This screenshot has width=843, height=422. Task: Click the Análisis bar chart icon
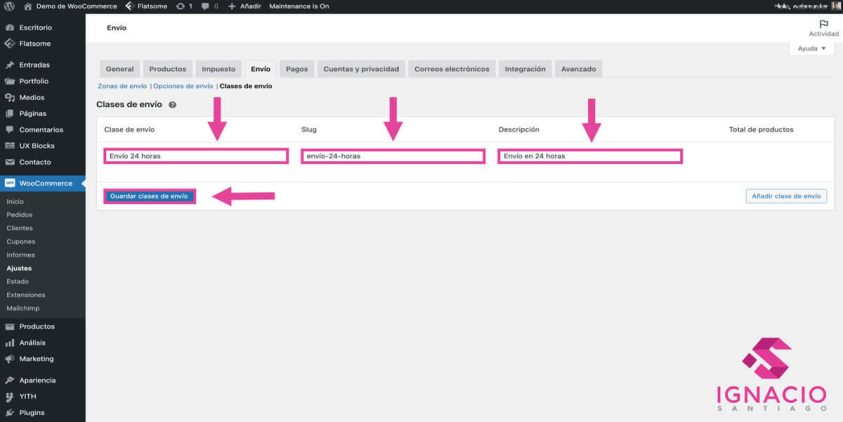[x=10, y=342]
